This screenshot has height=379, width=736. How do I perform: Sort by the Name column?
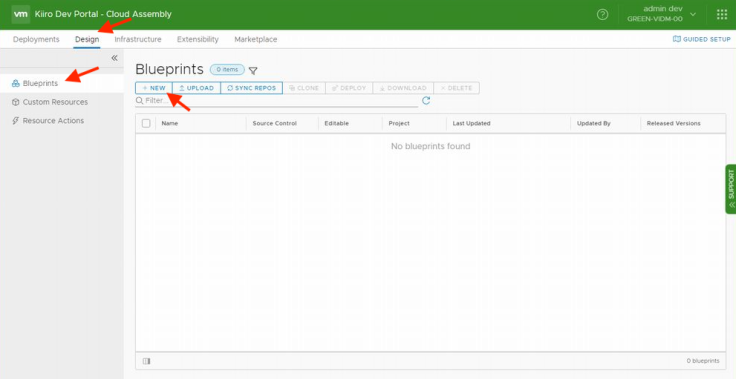[x=170, y=123]
